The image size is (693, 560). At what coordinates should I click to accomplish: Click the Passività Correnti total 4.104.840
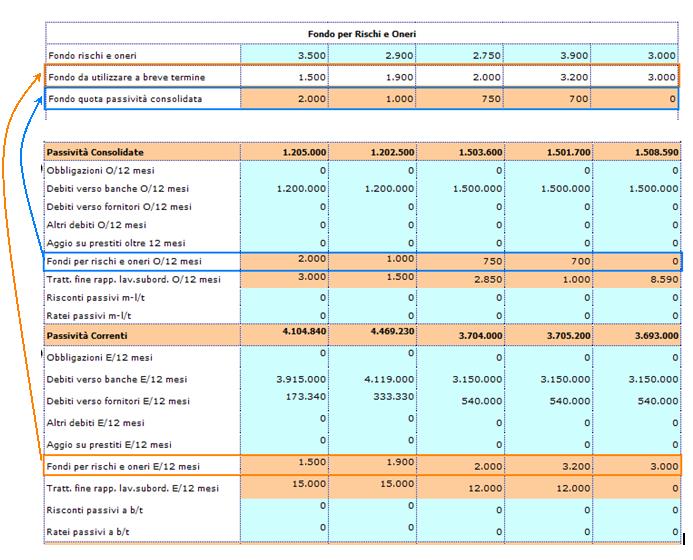coord(305,331)
